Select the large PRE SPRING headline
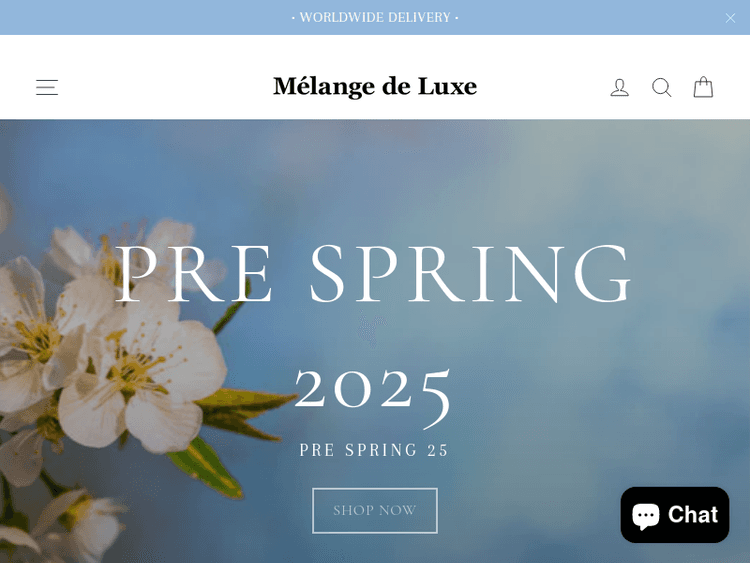Viewport: 750px width, 563px height. pyautogui.click(x=373, y=273)
